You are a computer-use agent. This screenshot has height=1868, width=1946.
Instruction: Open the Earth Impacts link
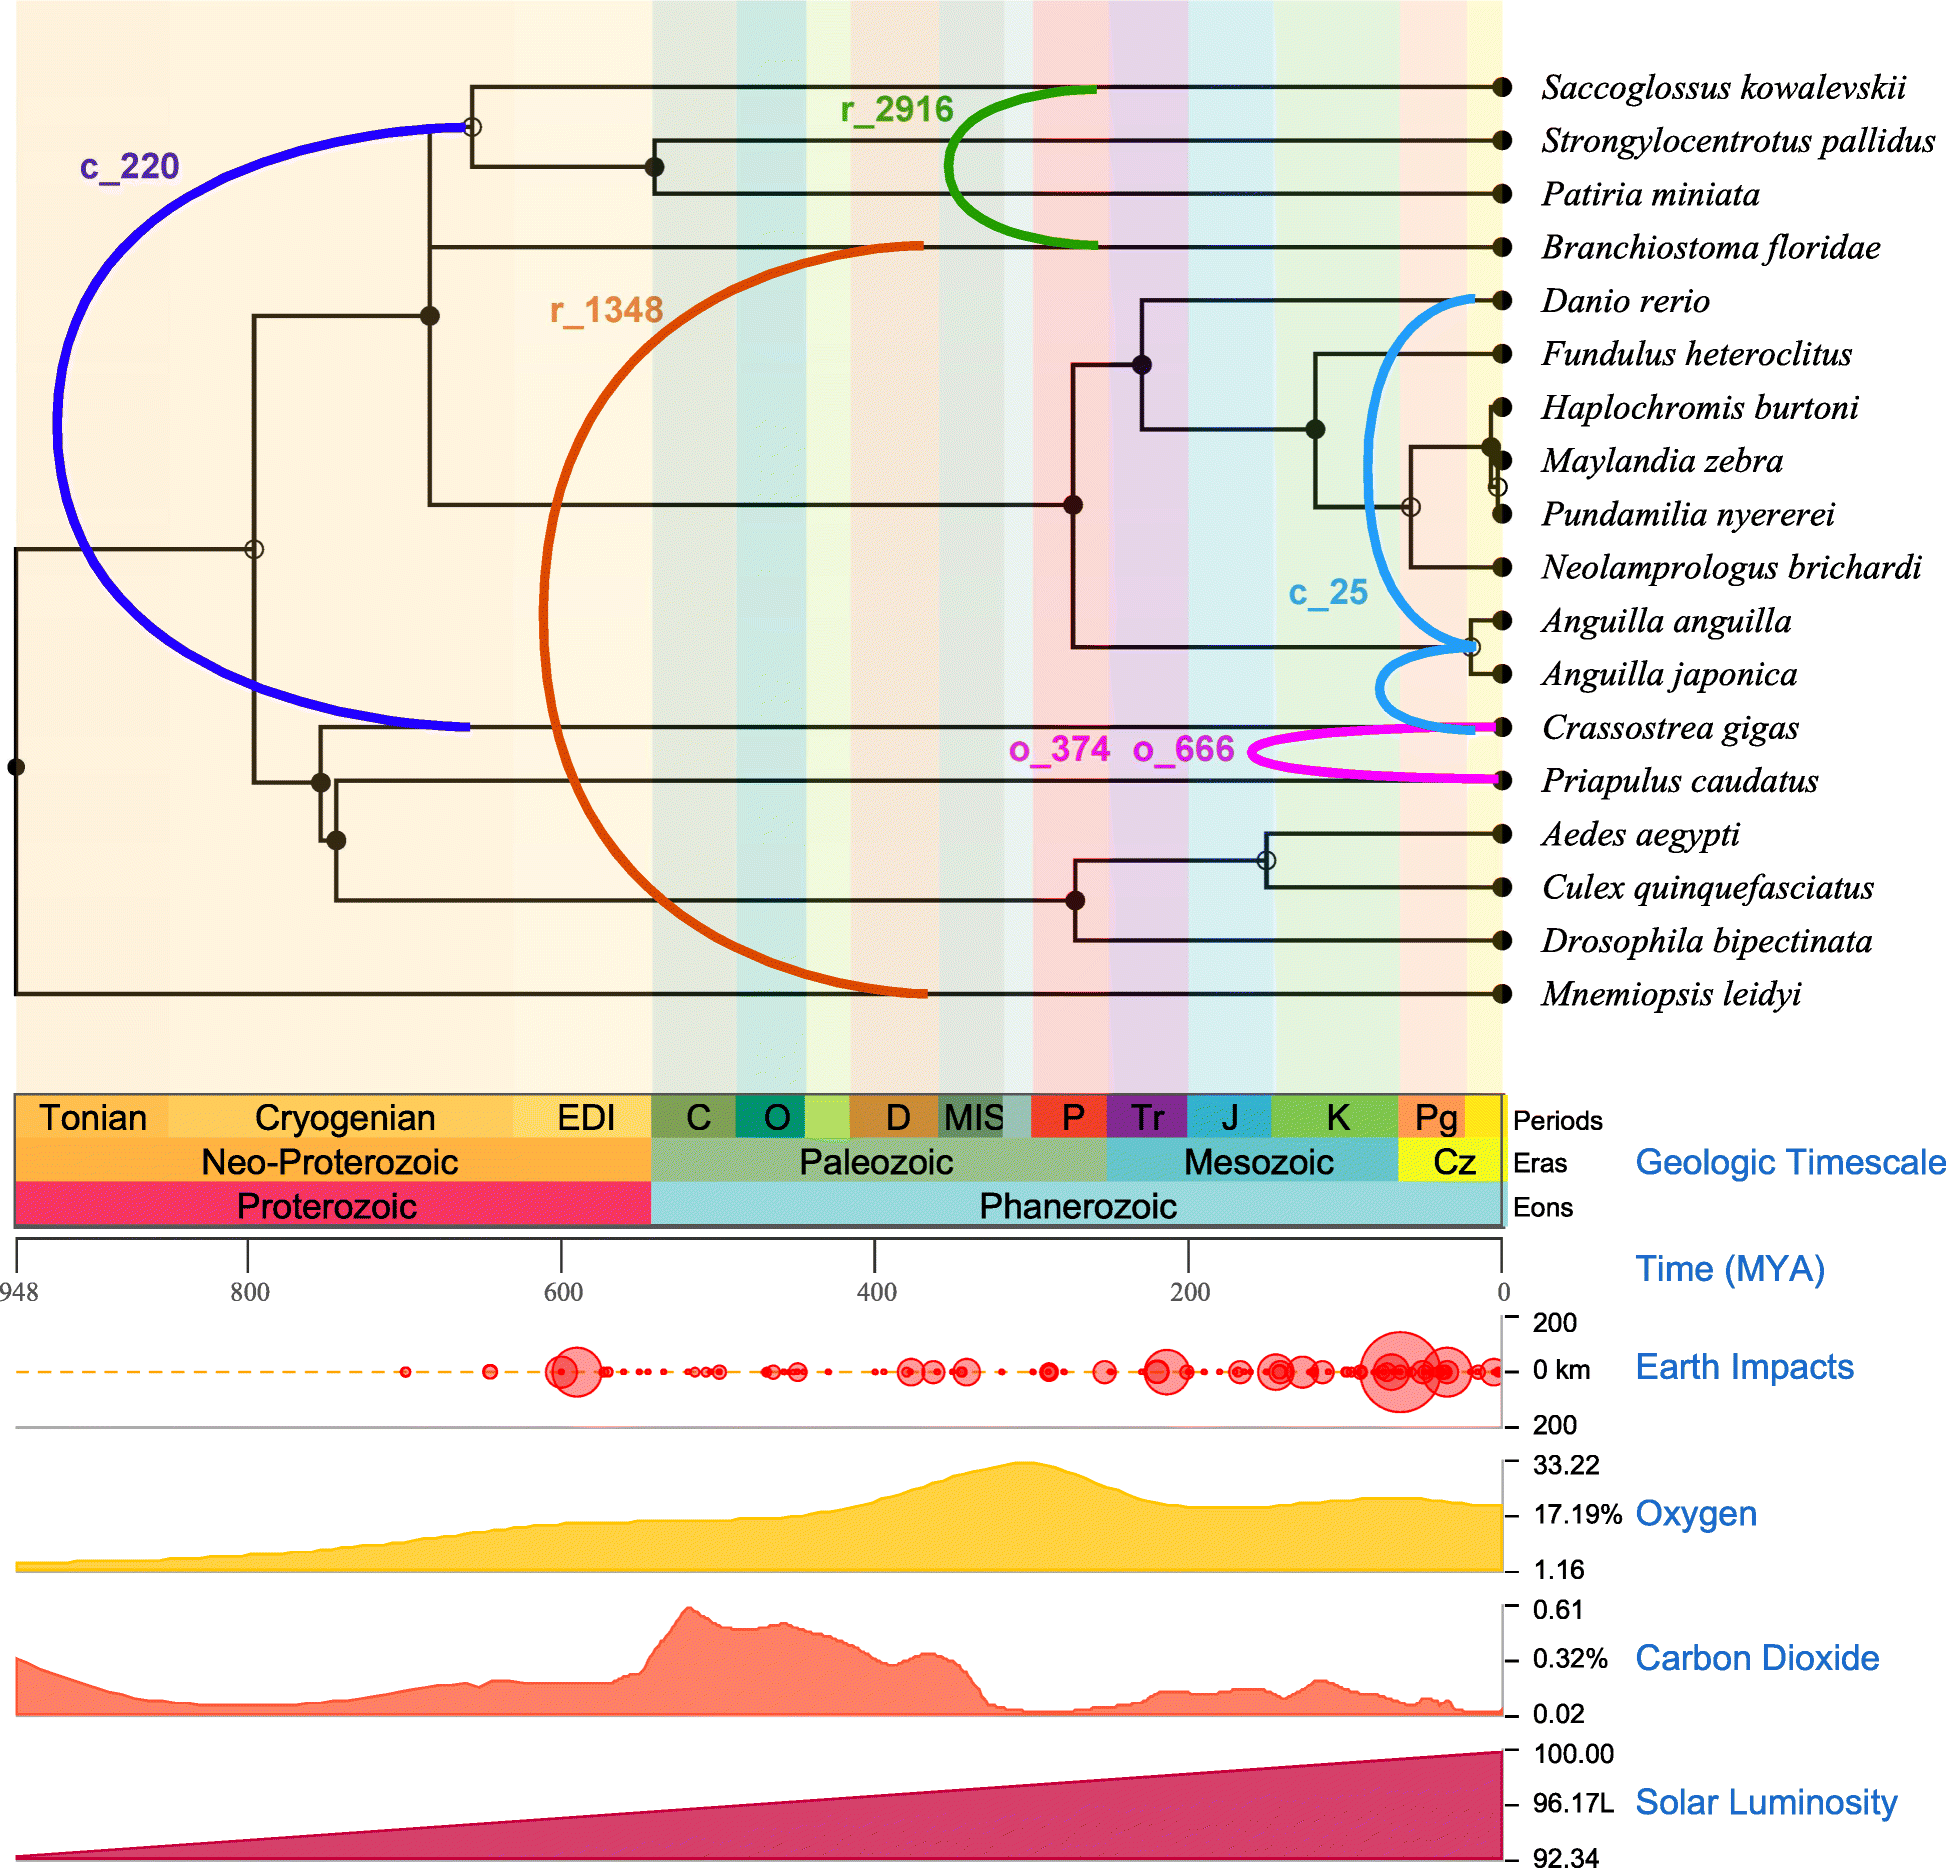(x=1744, y=1367)
